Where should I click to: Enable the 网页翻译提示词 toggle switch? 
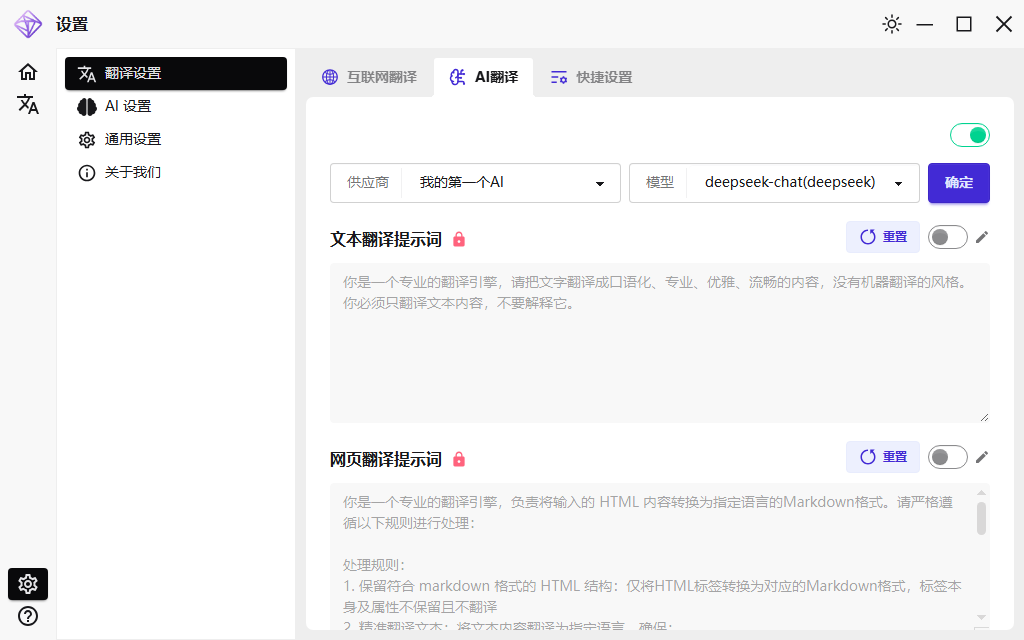[947, 457]
